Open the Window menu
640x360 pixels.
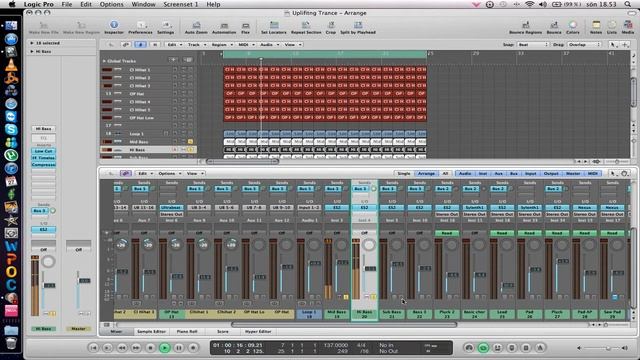click(143, 4)
